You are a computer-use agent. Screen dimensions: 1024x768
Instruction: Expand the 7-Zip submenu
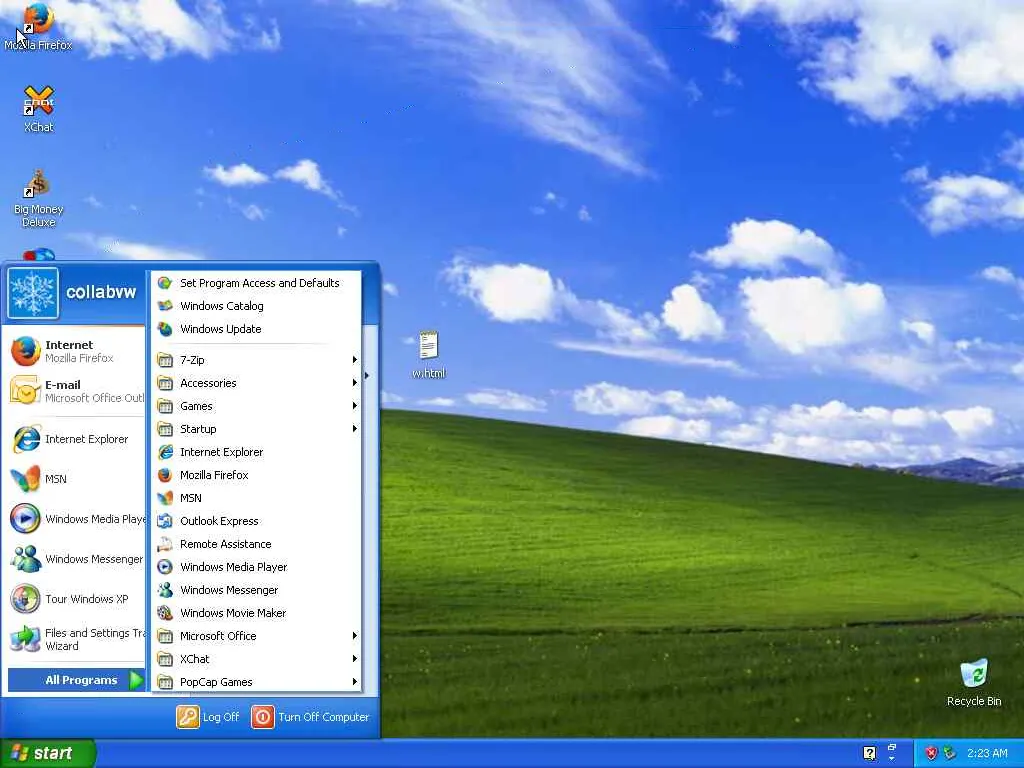pos(257,360)
